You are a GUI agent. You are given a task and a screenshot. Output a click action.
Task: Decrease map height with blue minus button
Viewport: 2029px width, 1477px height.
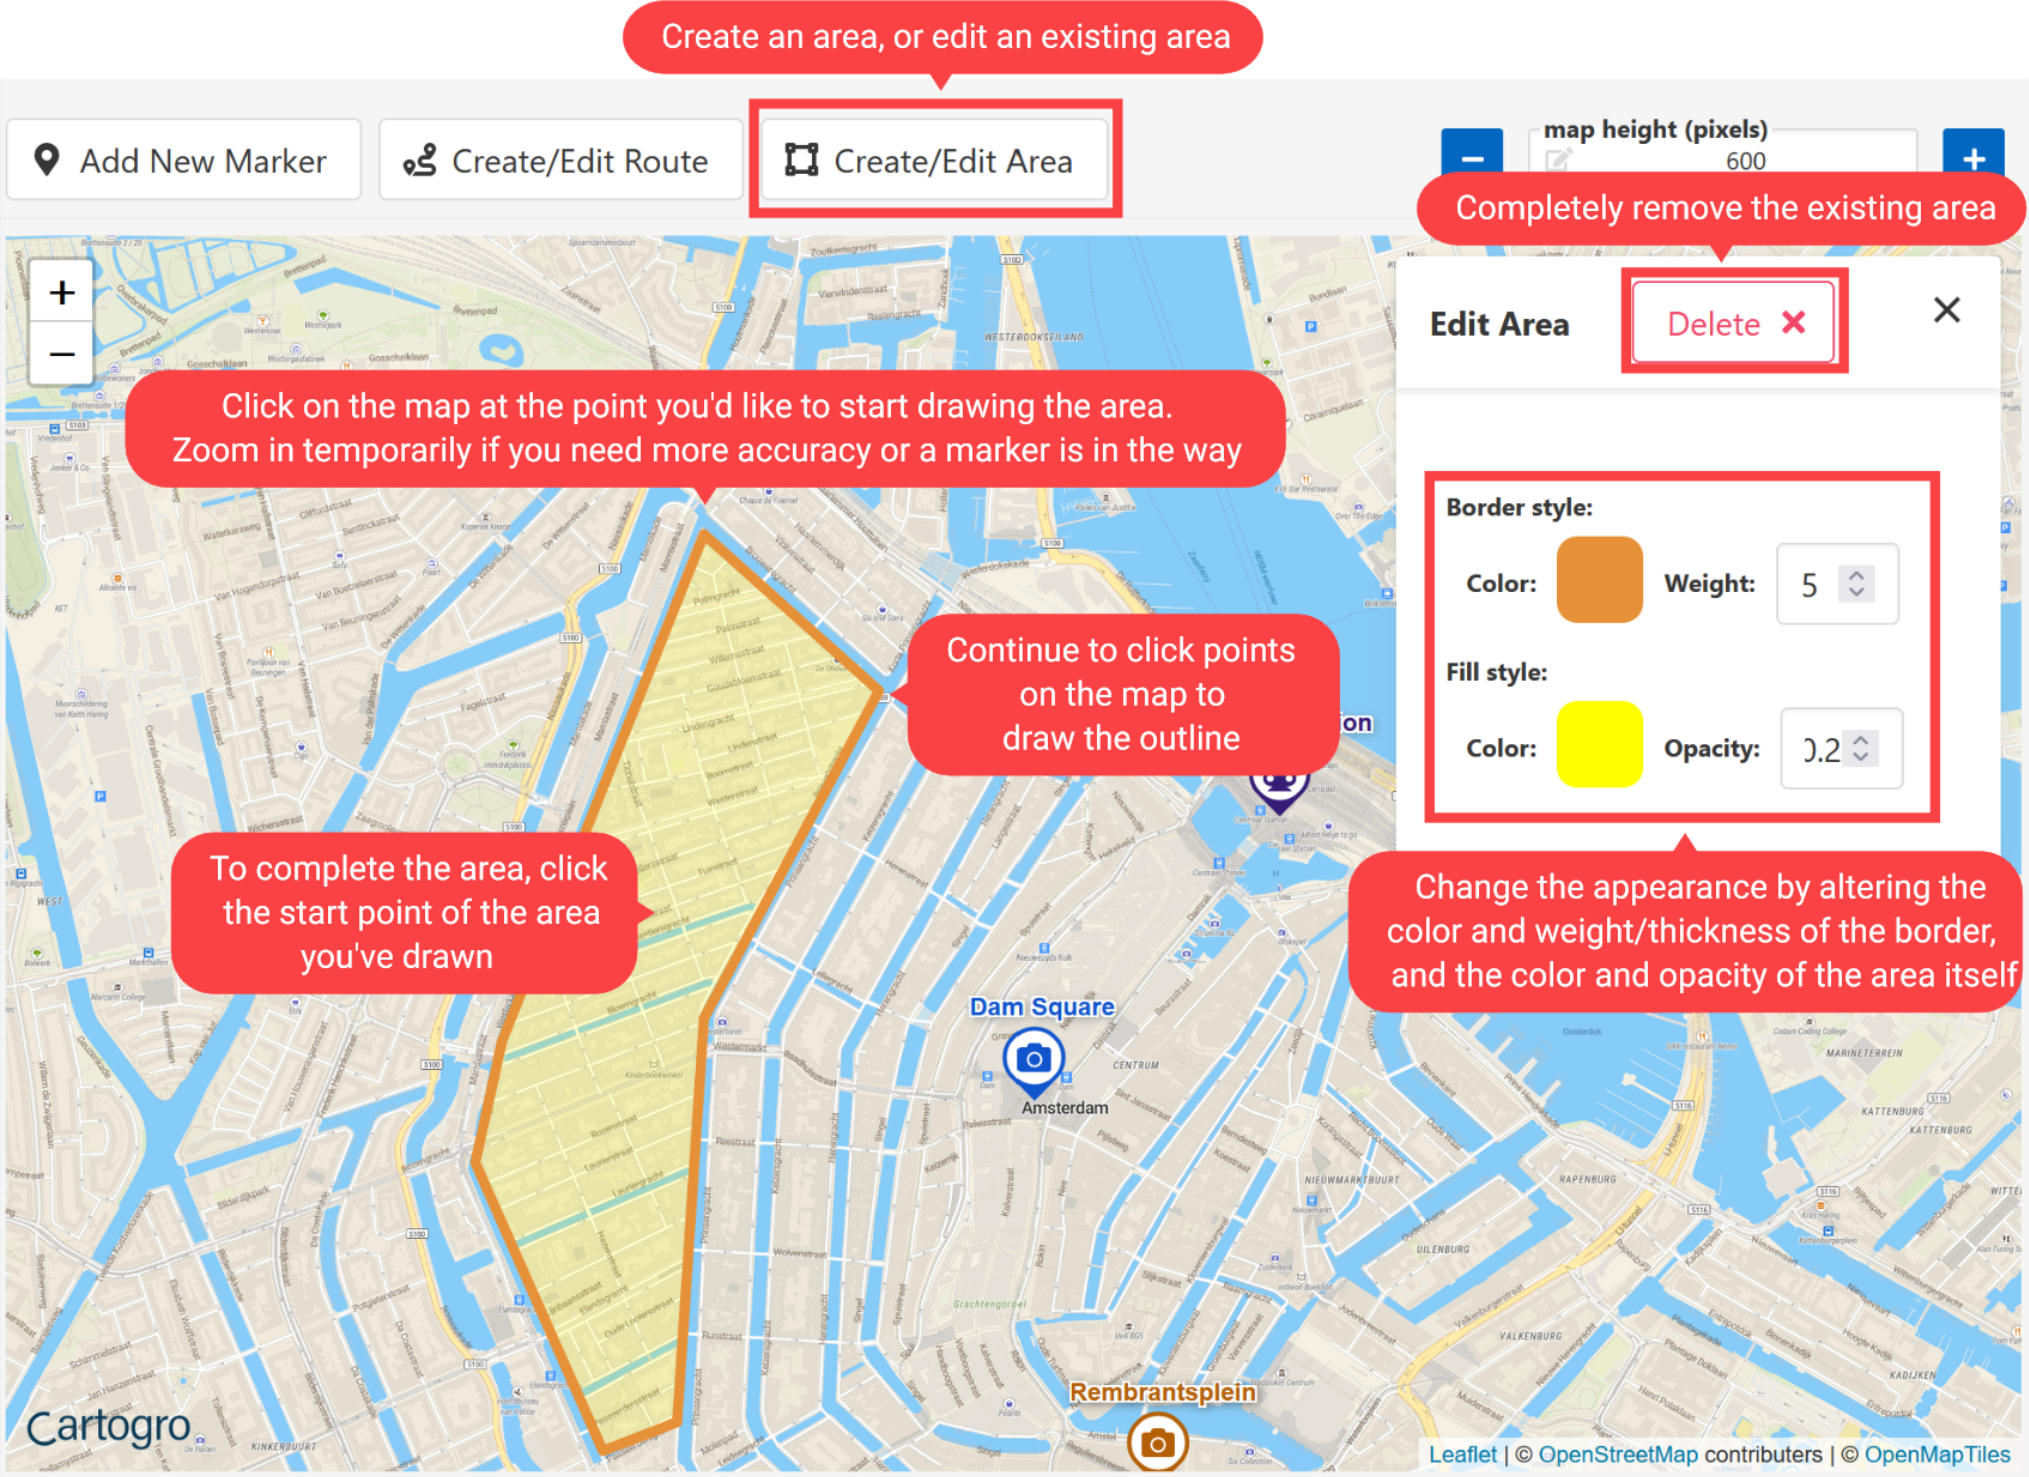1471,157
